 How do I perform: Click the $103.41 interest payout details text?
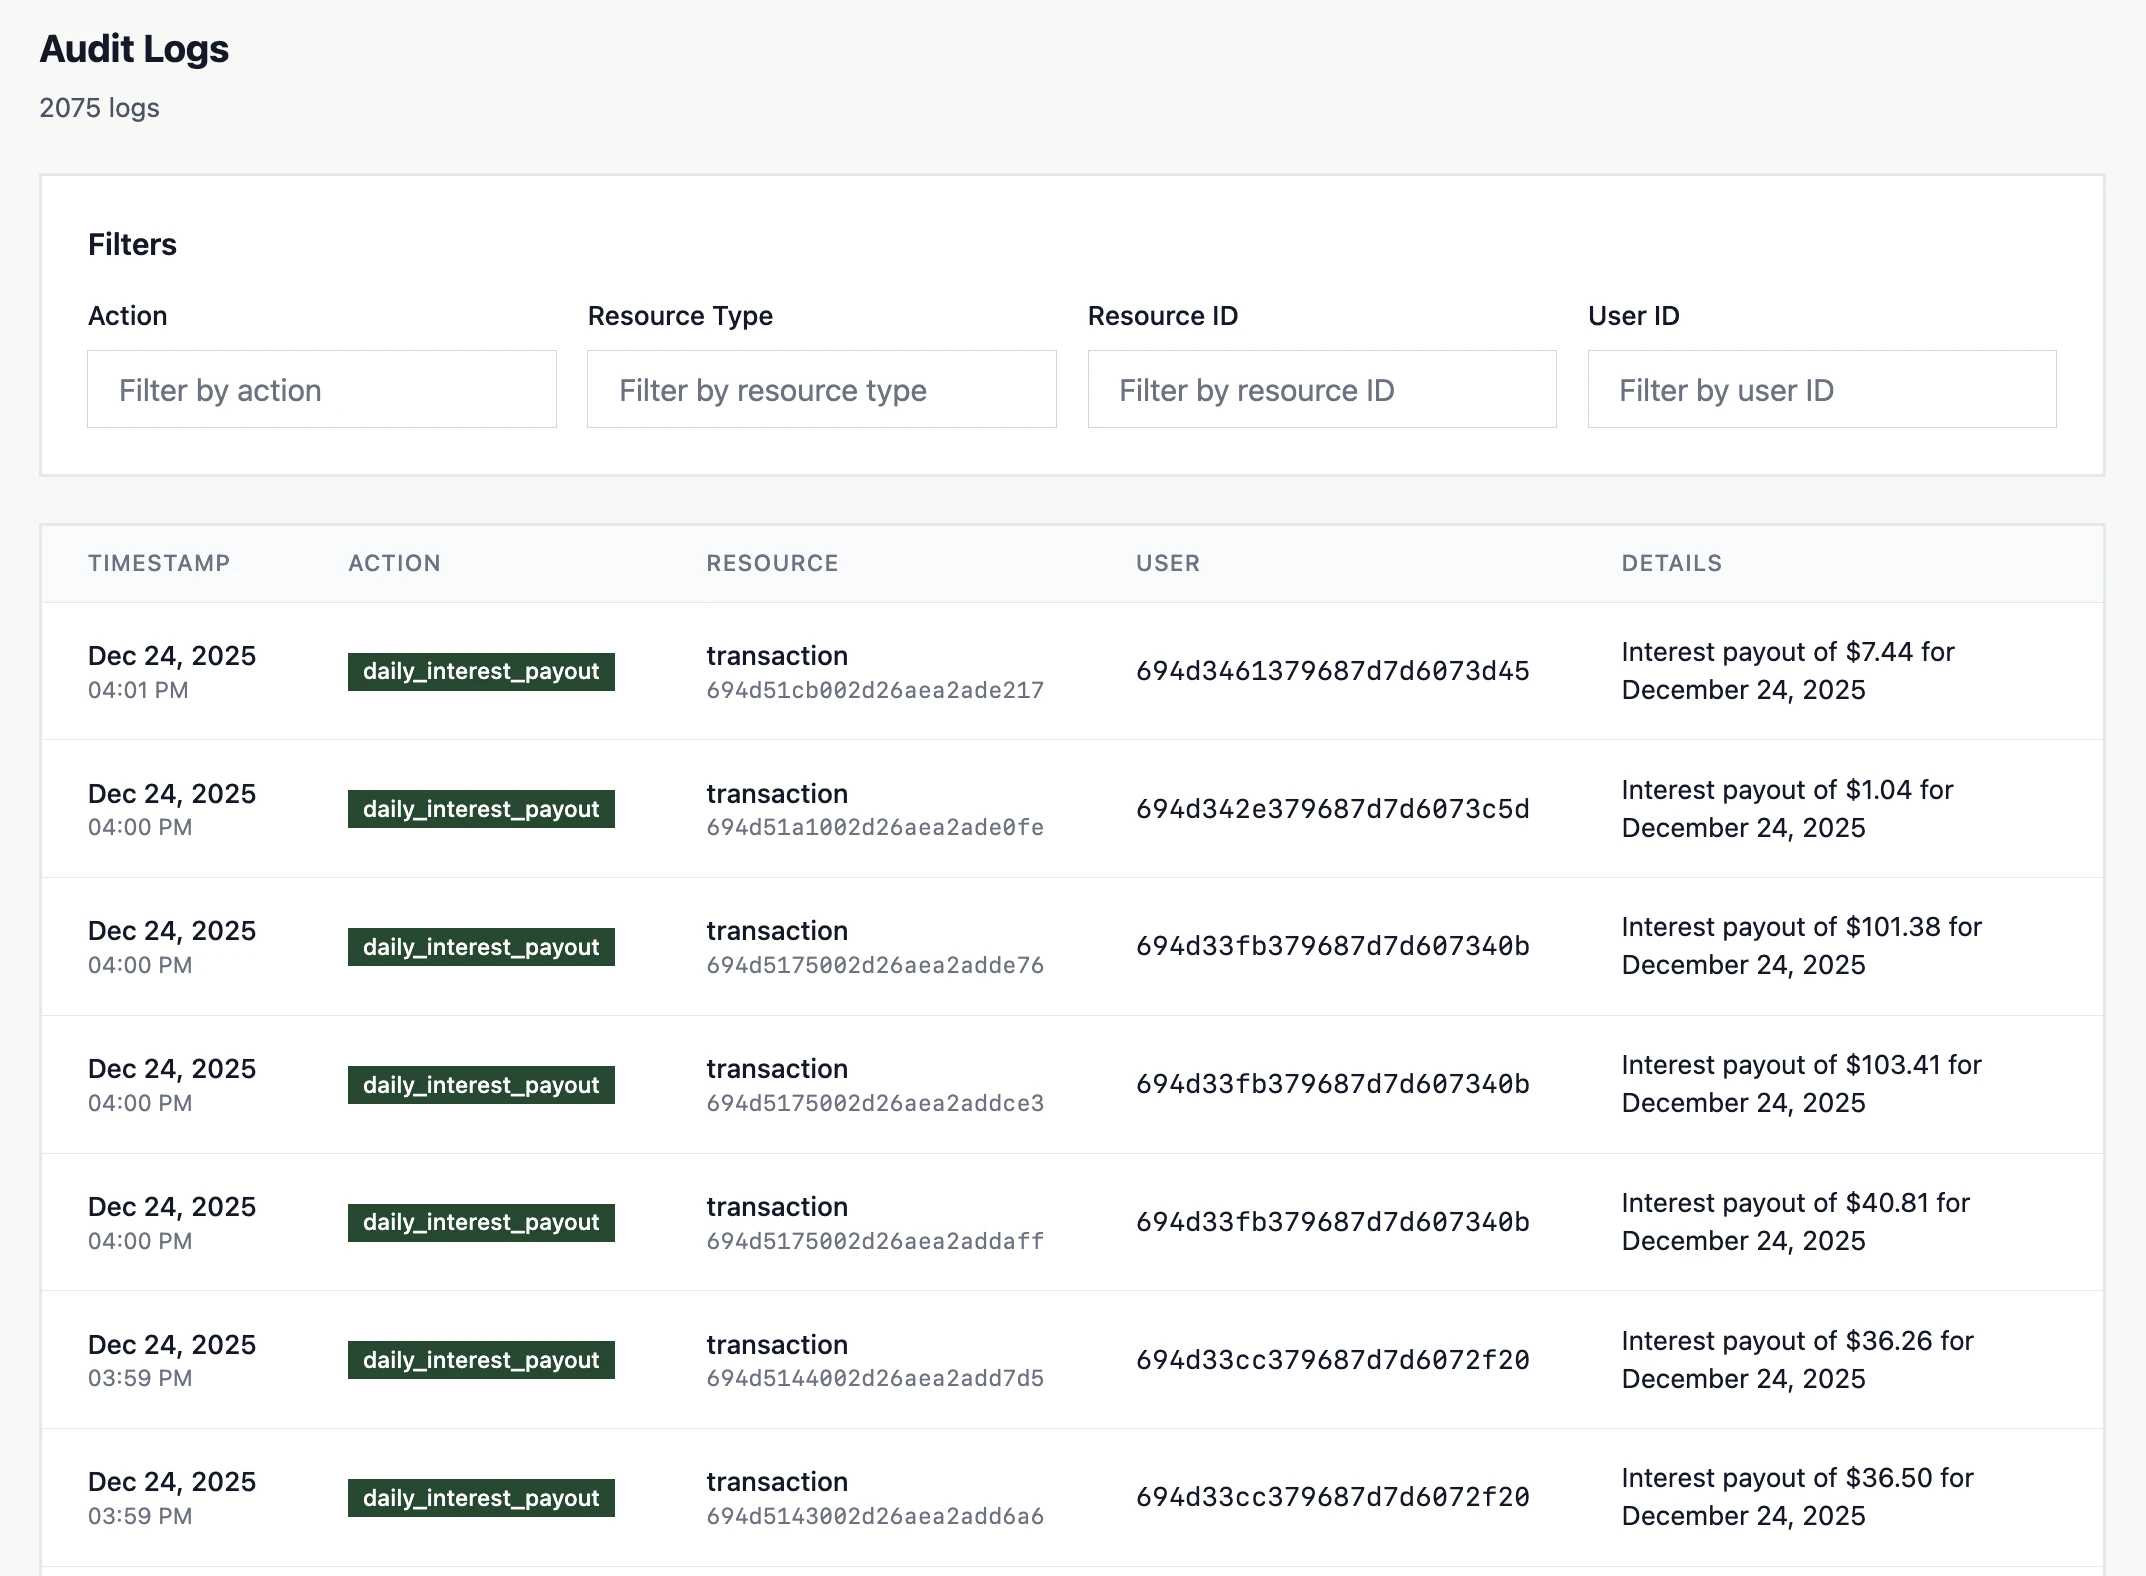[x=1800, y=1083]
